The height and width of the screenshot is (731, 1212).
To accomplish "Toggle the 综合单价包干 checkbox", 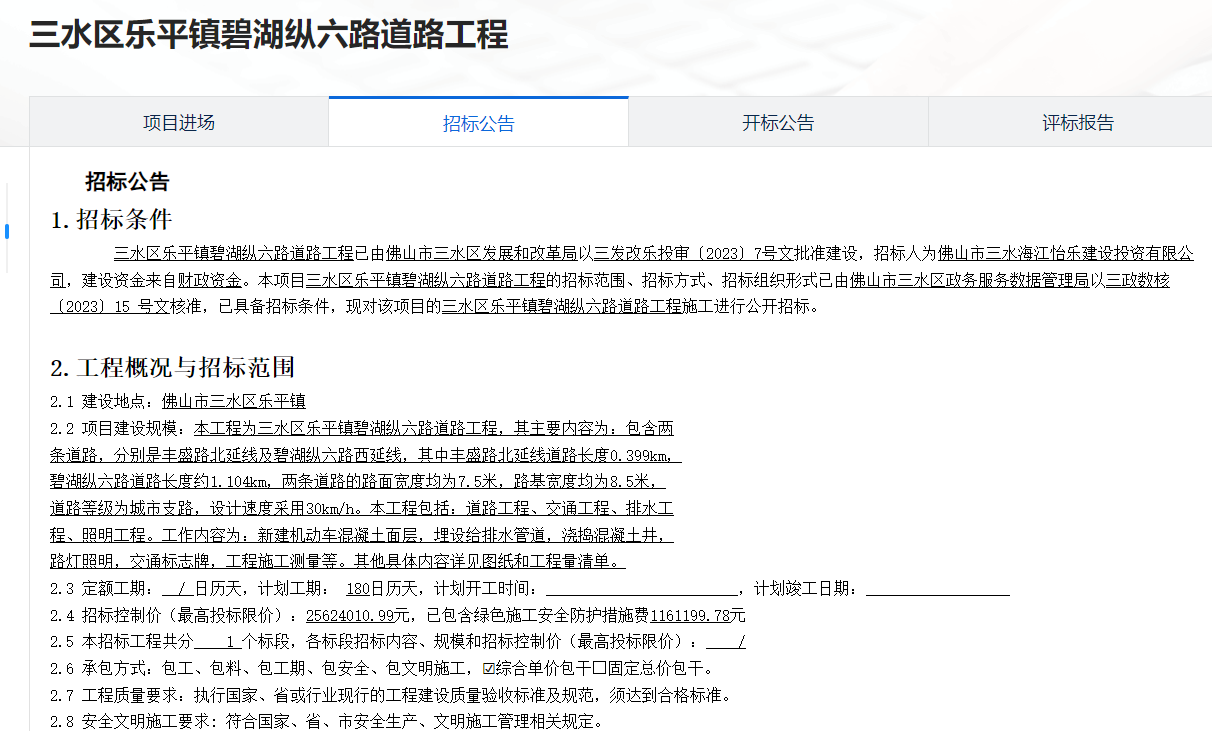I will (x=489, y=668).
